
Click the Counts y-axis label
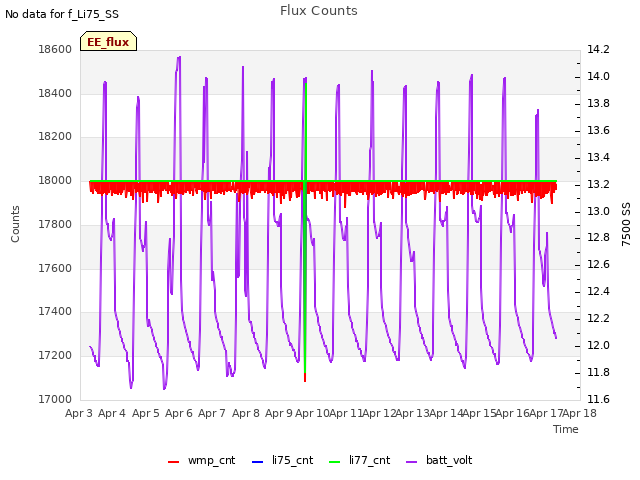point(15,224)
